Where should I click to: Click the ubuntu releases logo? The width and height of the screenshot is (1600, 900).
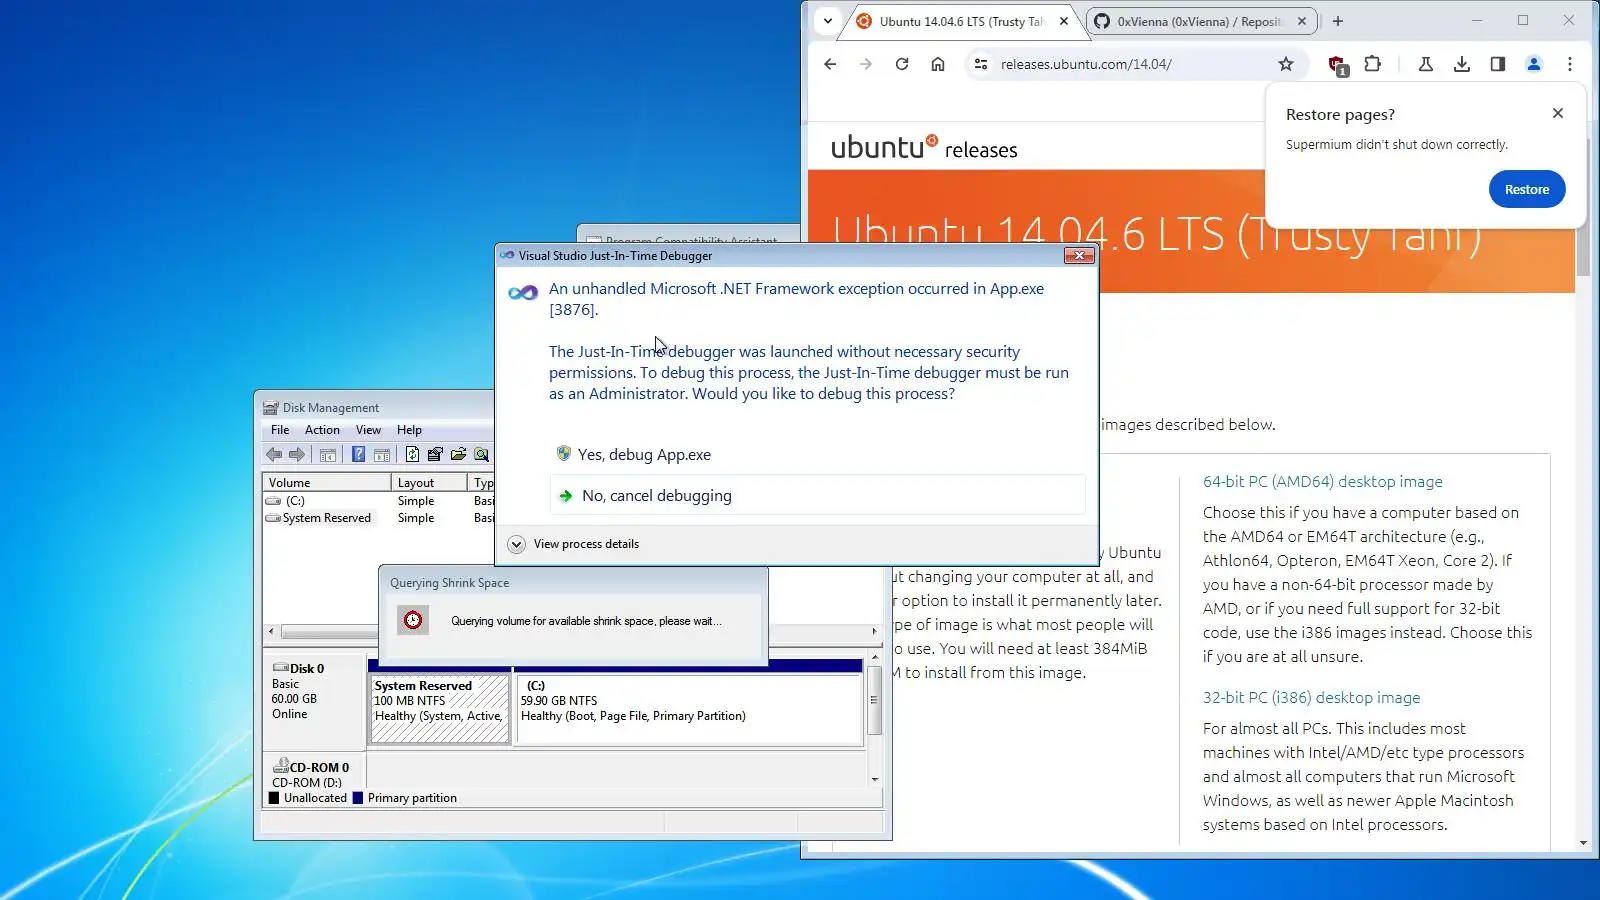[x=924, y=148]
